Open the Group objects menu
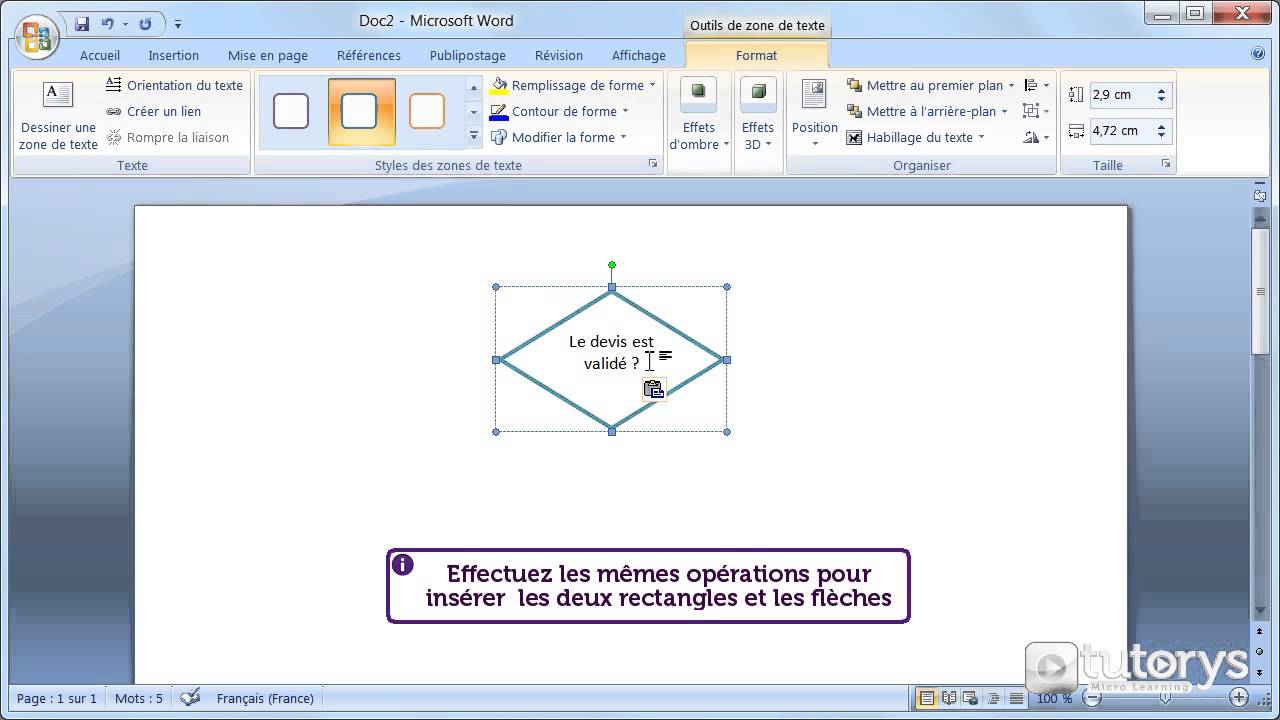 point(1036,111)
